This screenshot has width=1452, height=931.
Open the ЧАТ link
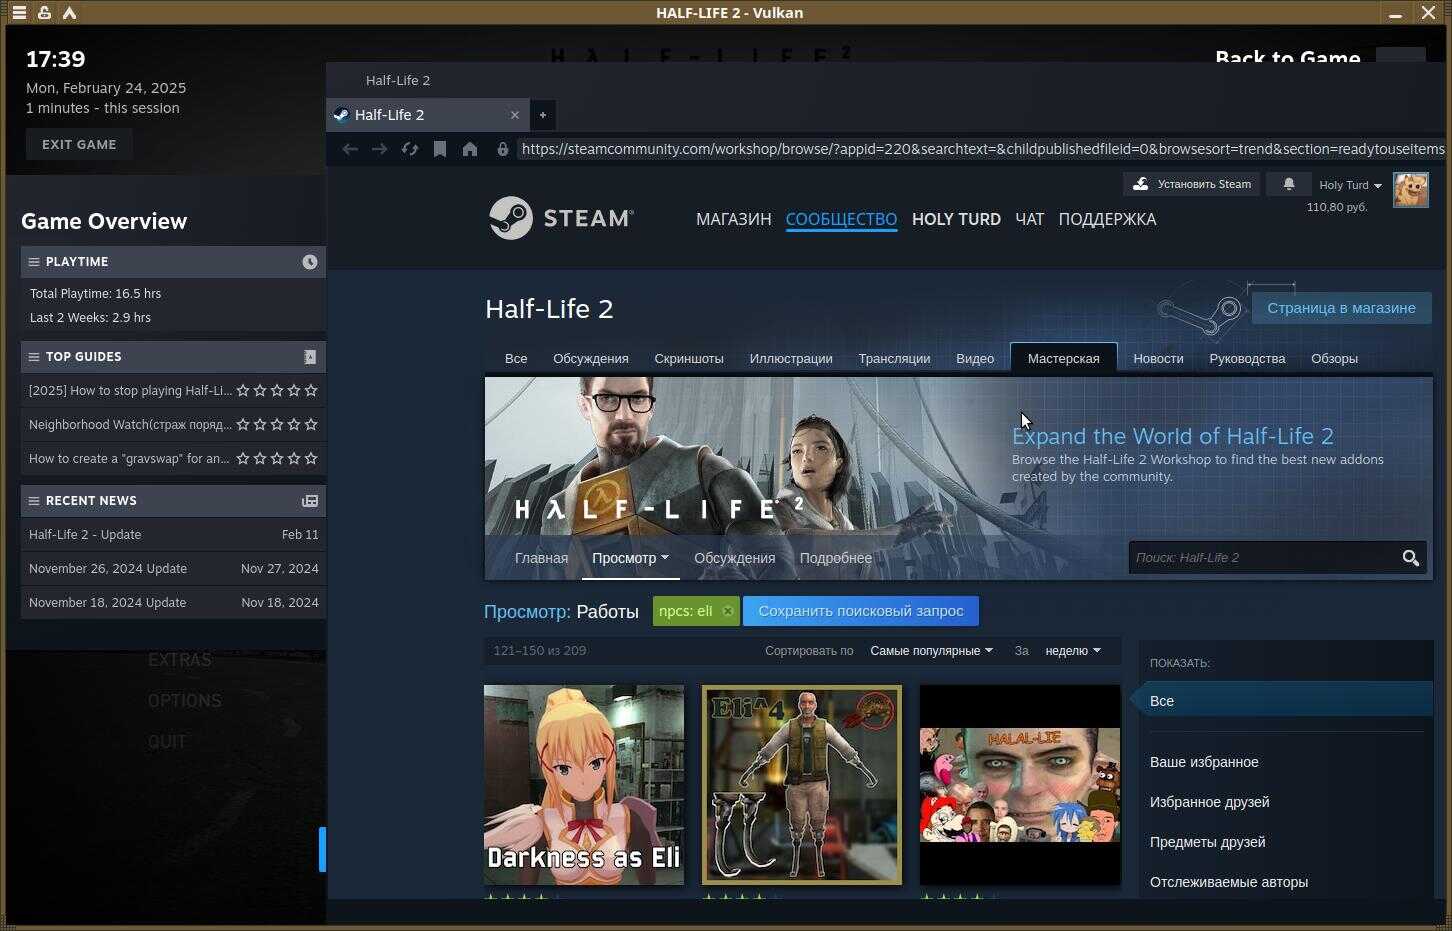(1029, 219)
